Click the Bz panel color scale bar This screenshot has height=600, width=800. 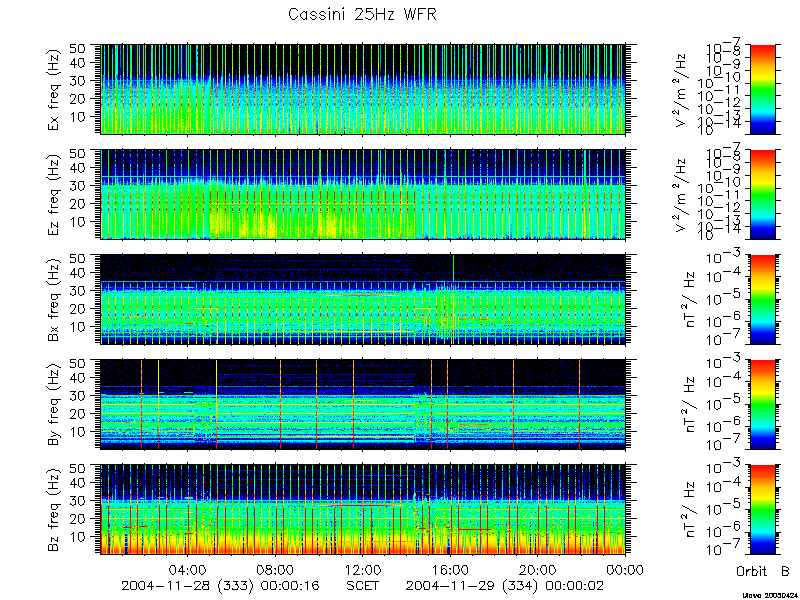pos(763,509)
